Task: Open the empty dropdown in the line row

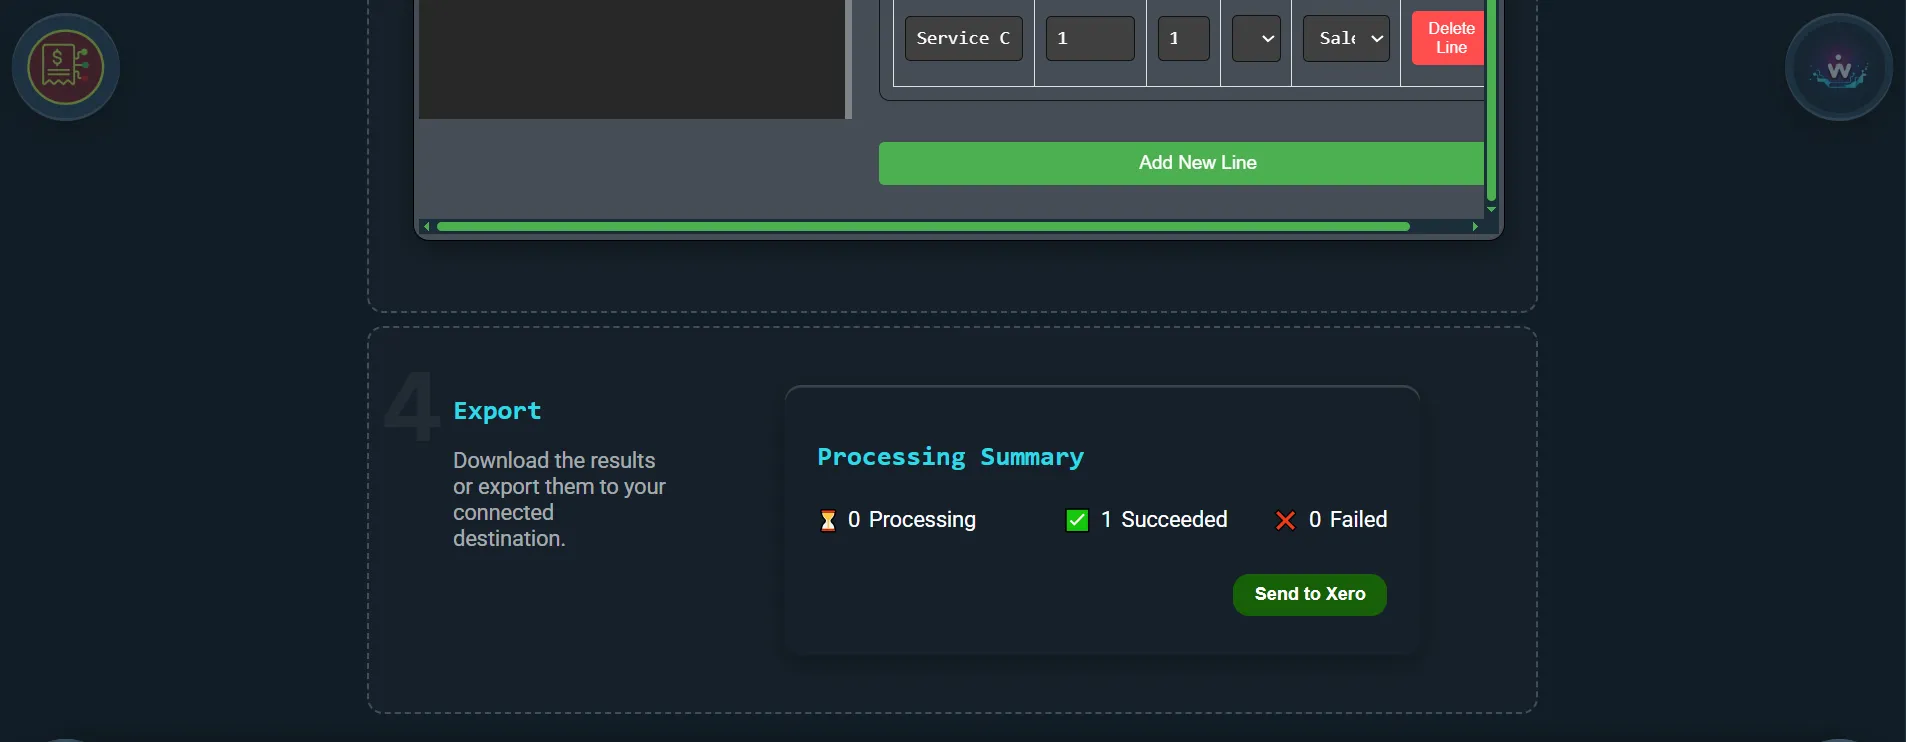Action: coord(1256,38)
